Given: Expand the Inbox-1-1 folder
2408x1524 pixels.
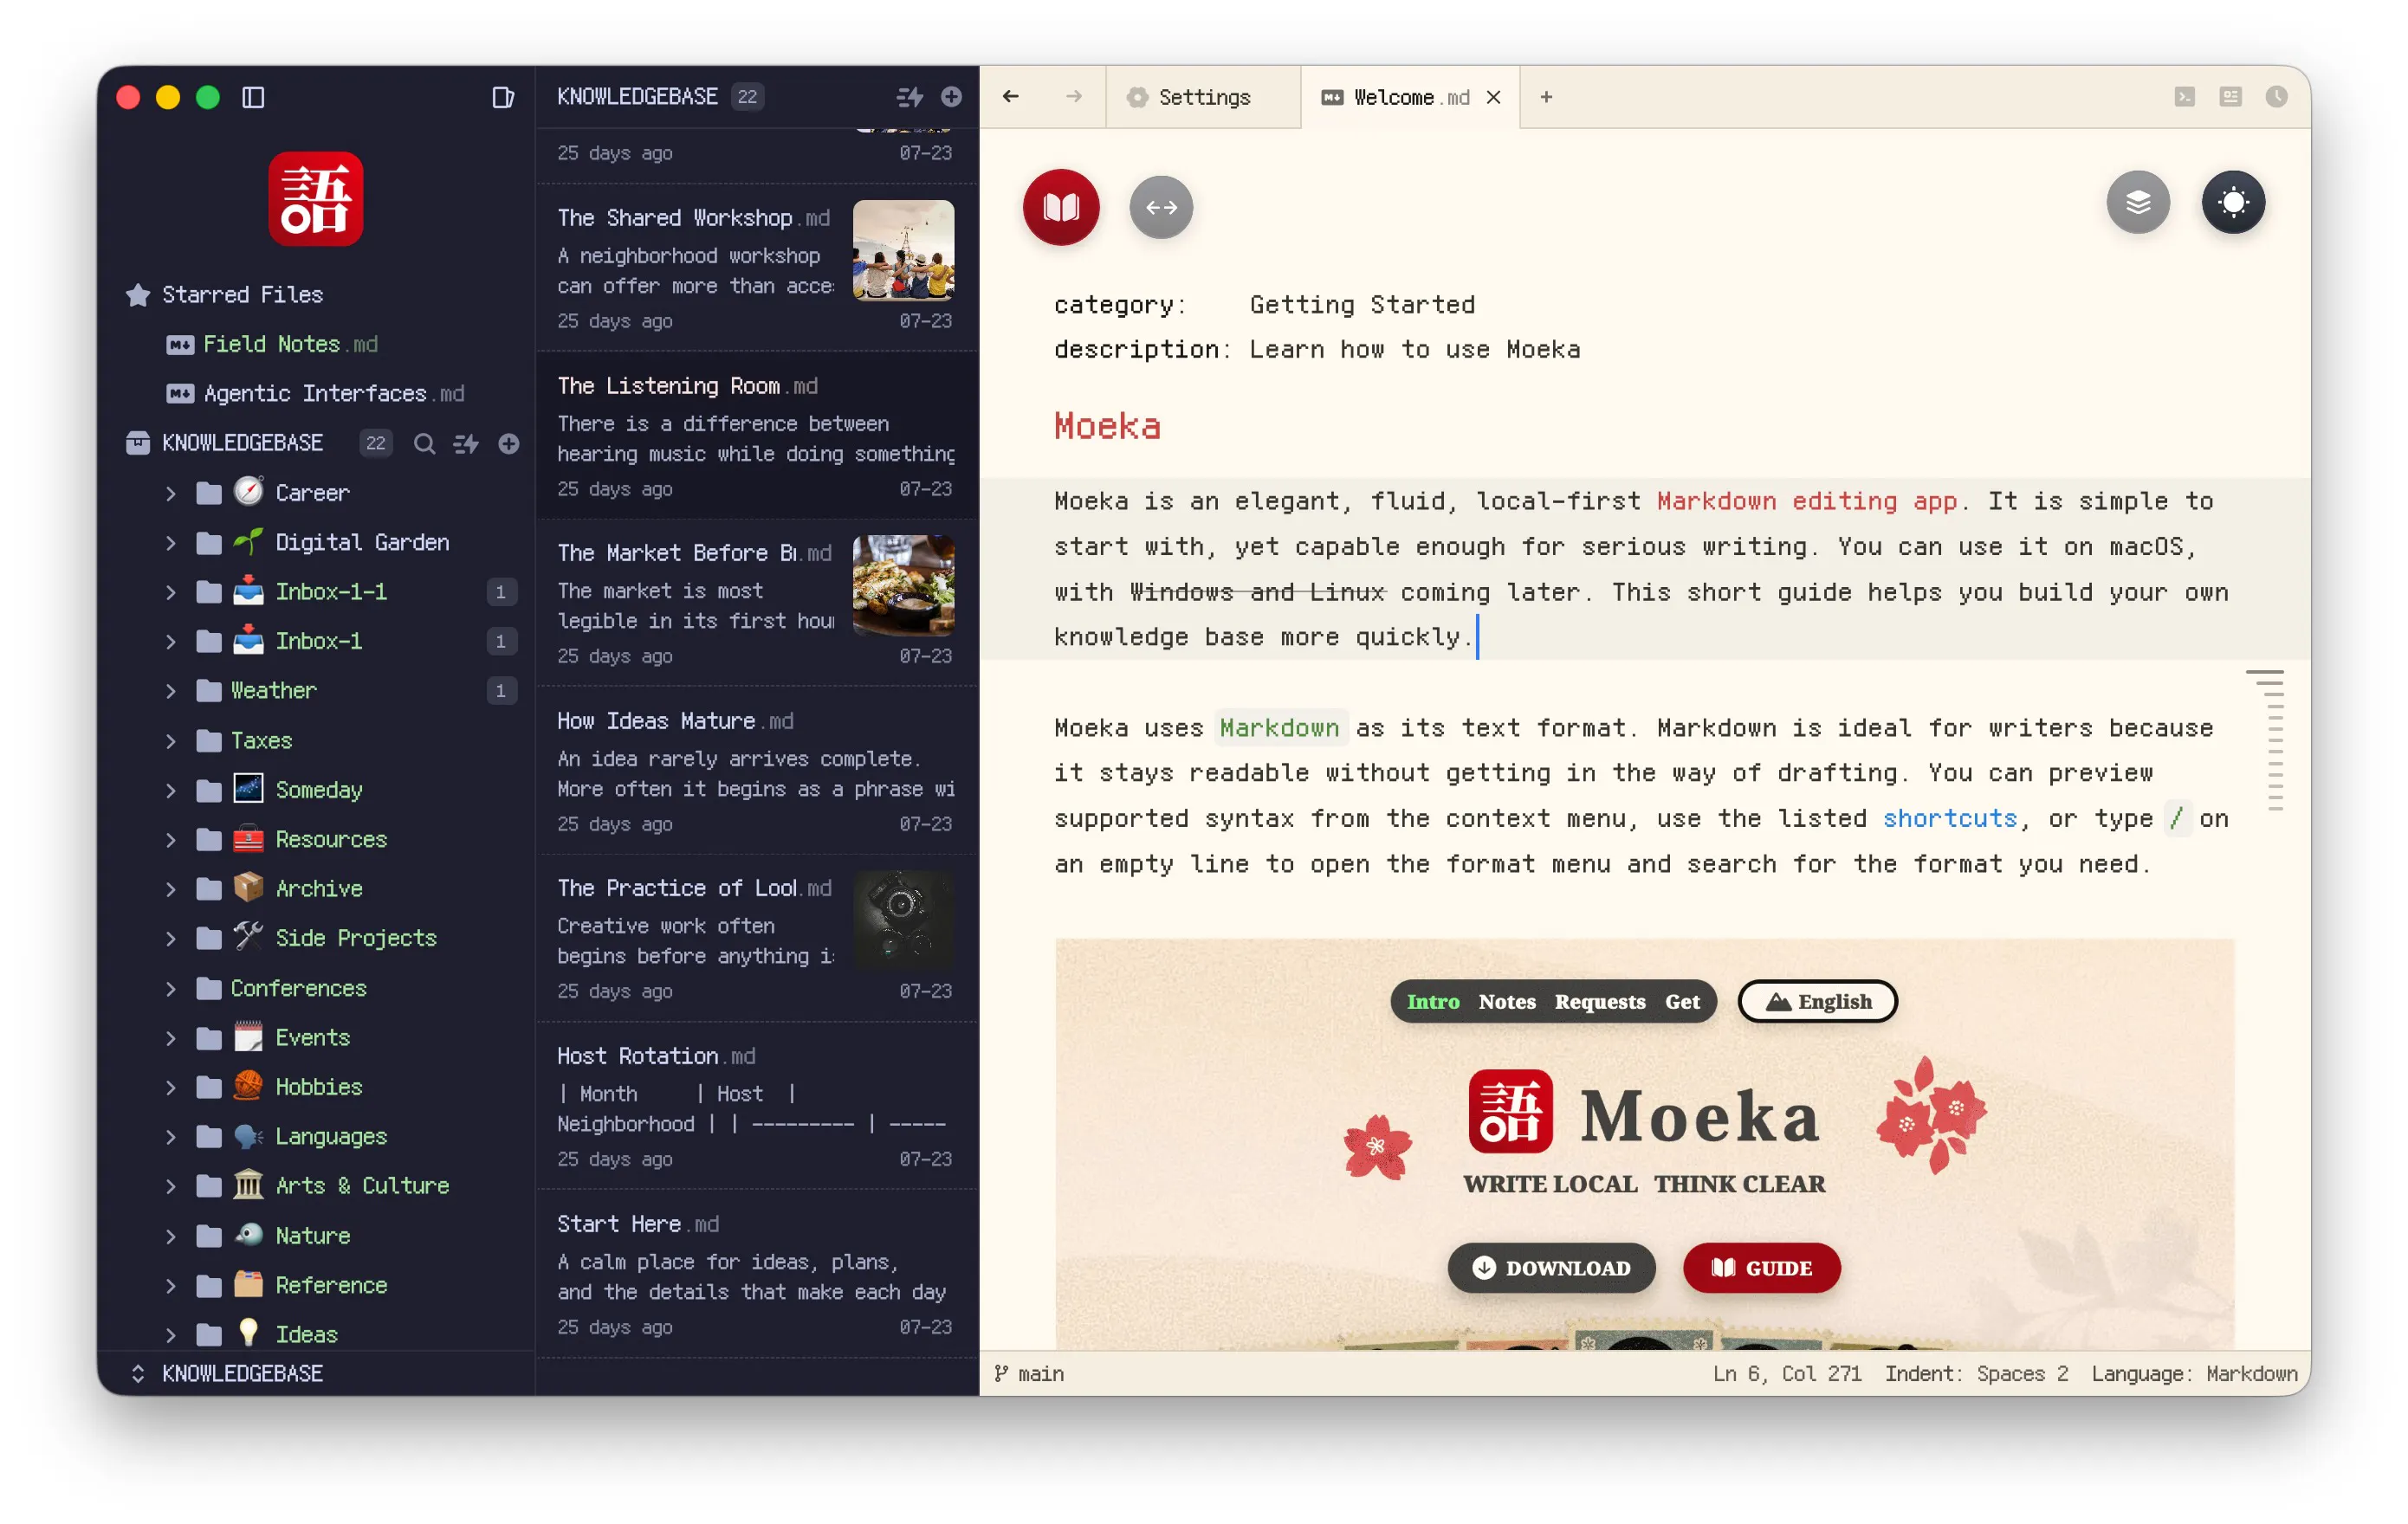Looking at the screenshot, I should (x=170, y=592).
